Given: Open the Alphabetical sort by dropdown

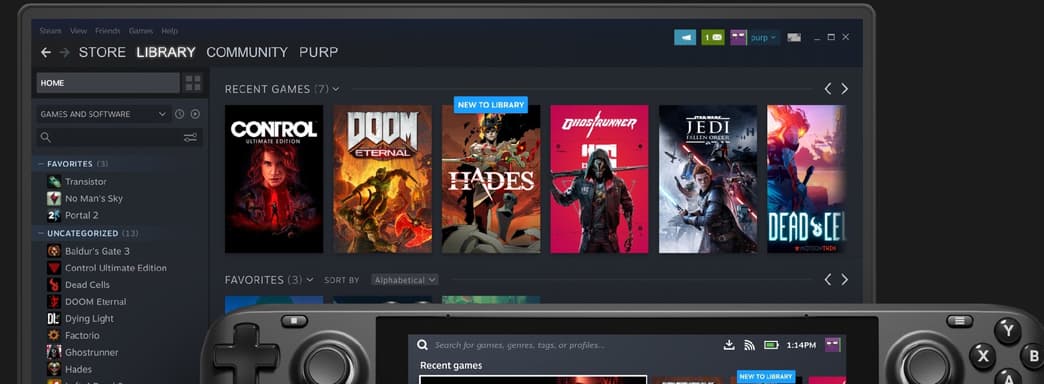Looking at the screenshot, I should click(x=405, y=280).
